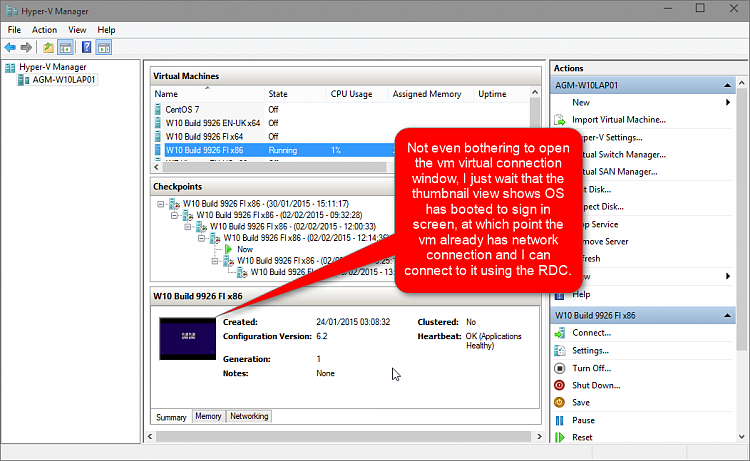The width and height of the screenshot is (750, 461).
Task: Click the Pause icon
Action: [x=560, y=420]
